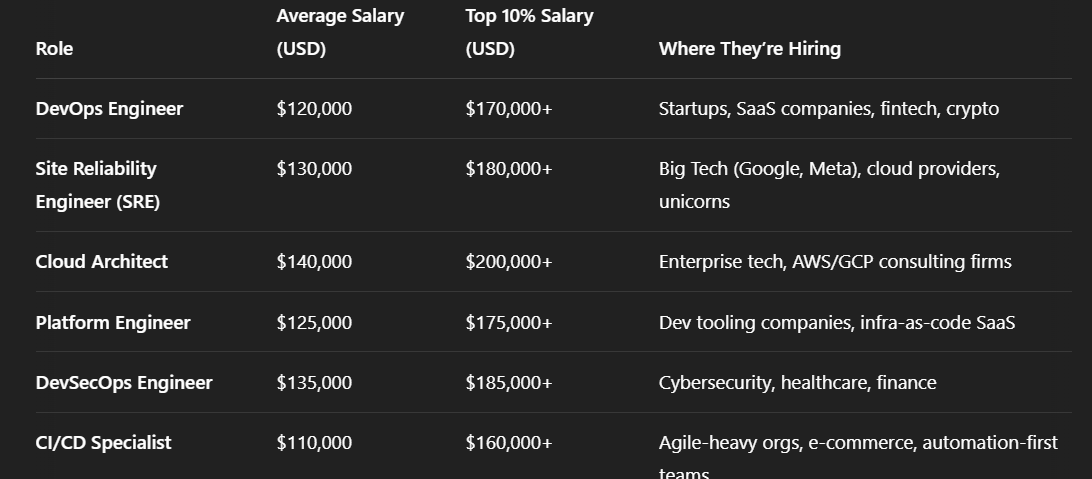Click the Cloud Architect role name

click(102, 262)
